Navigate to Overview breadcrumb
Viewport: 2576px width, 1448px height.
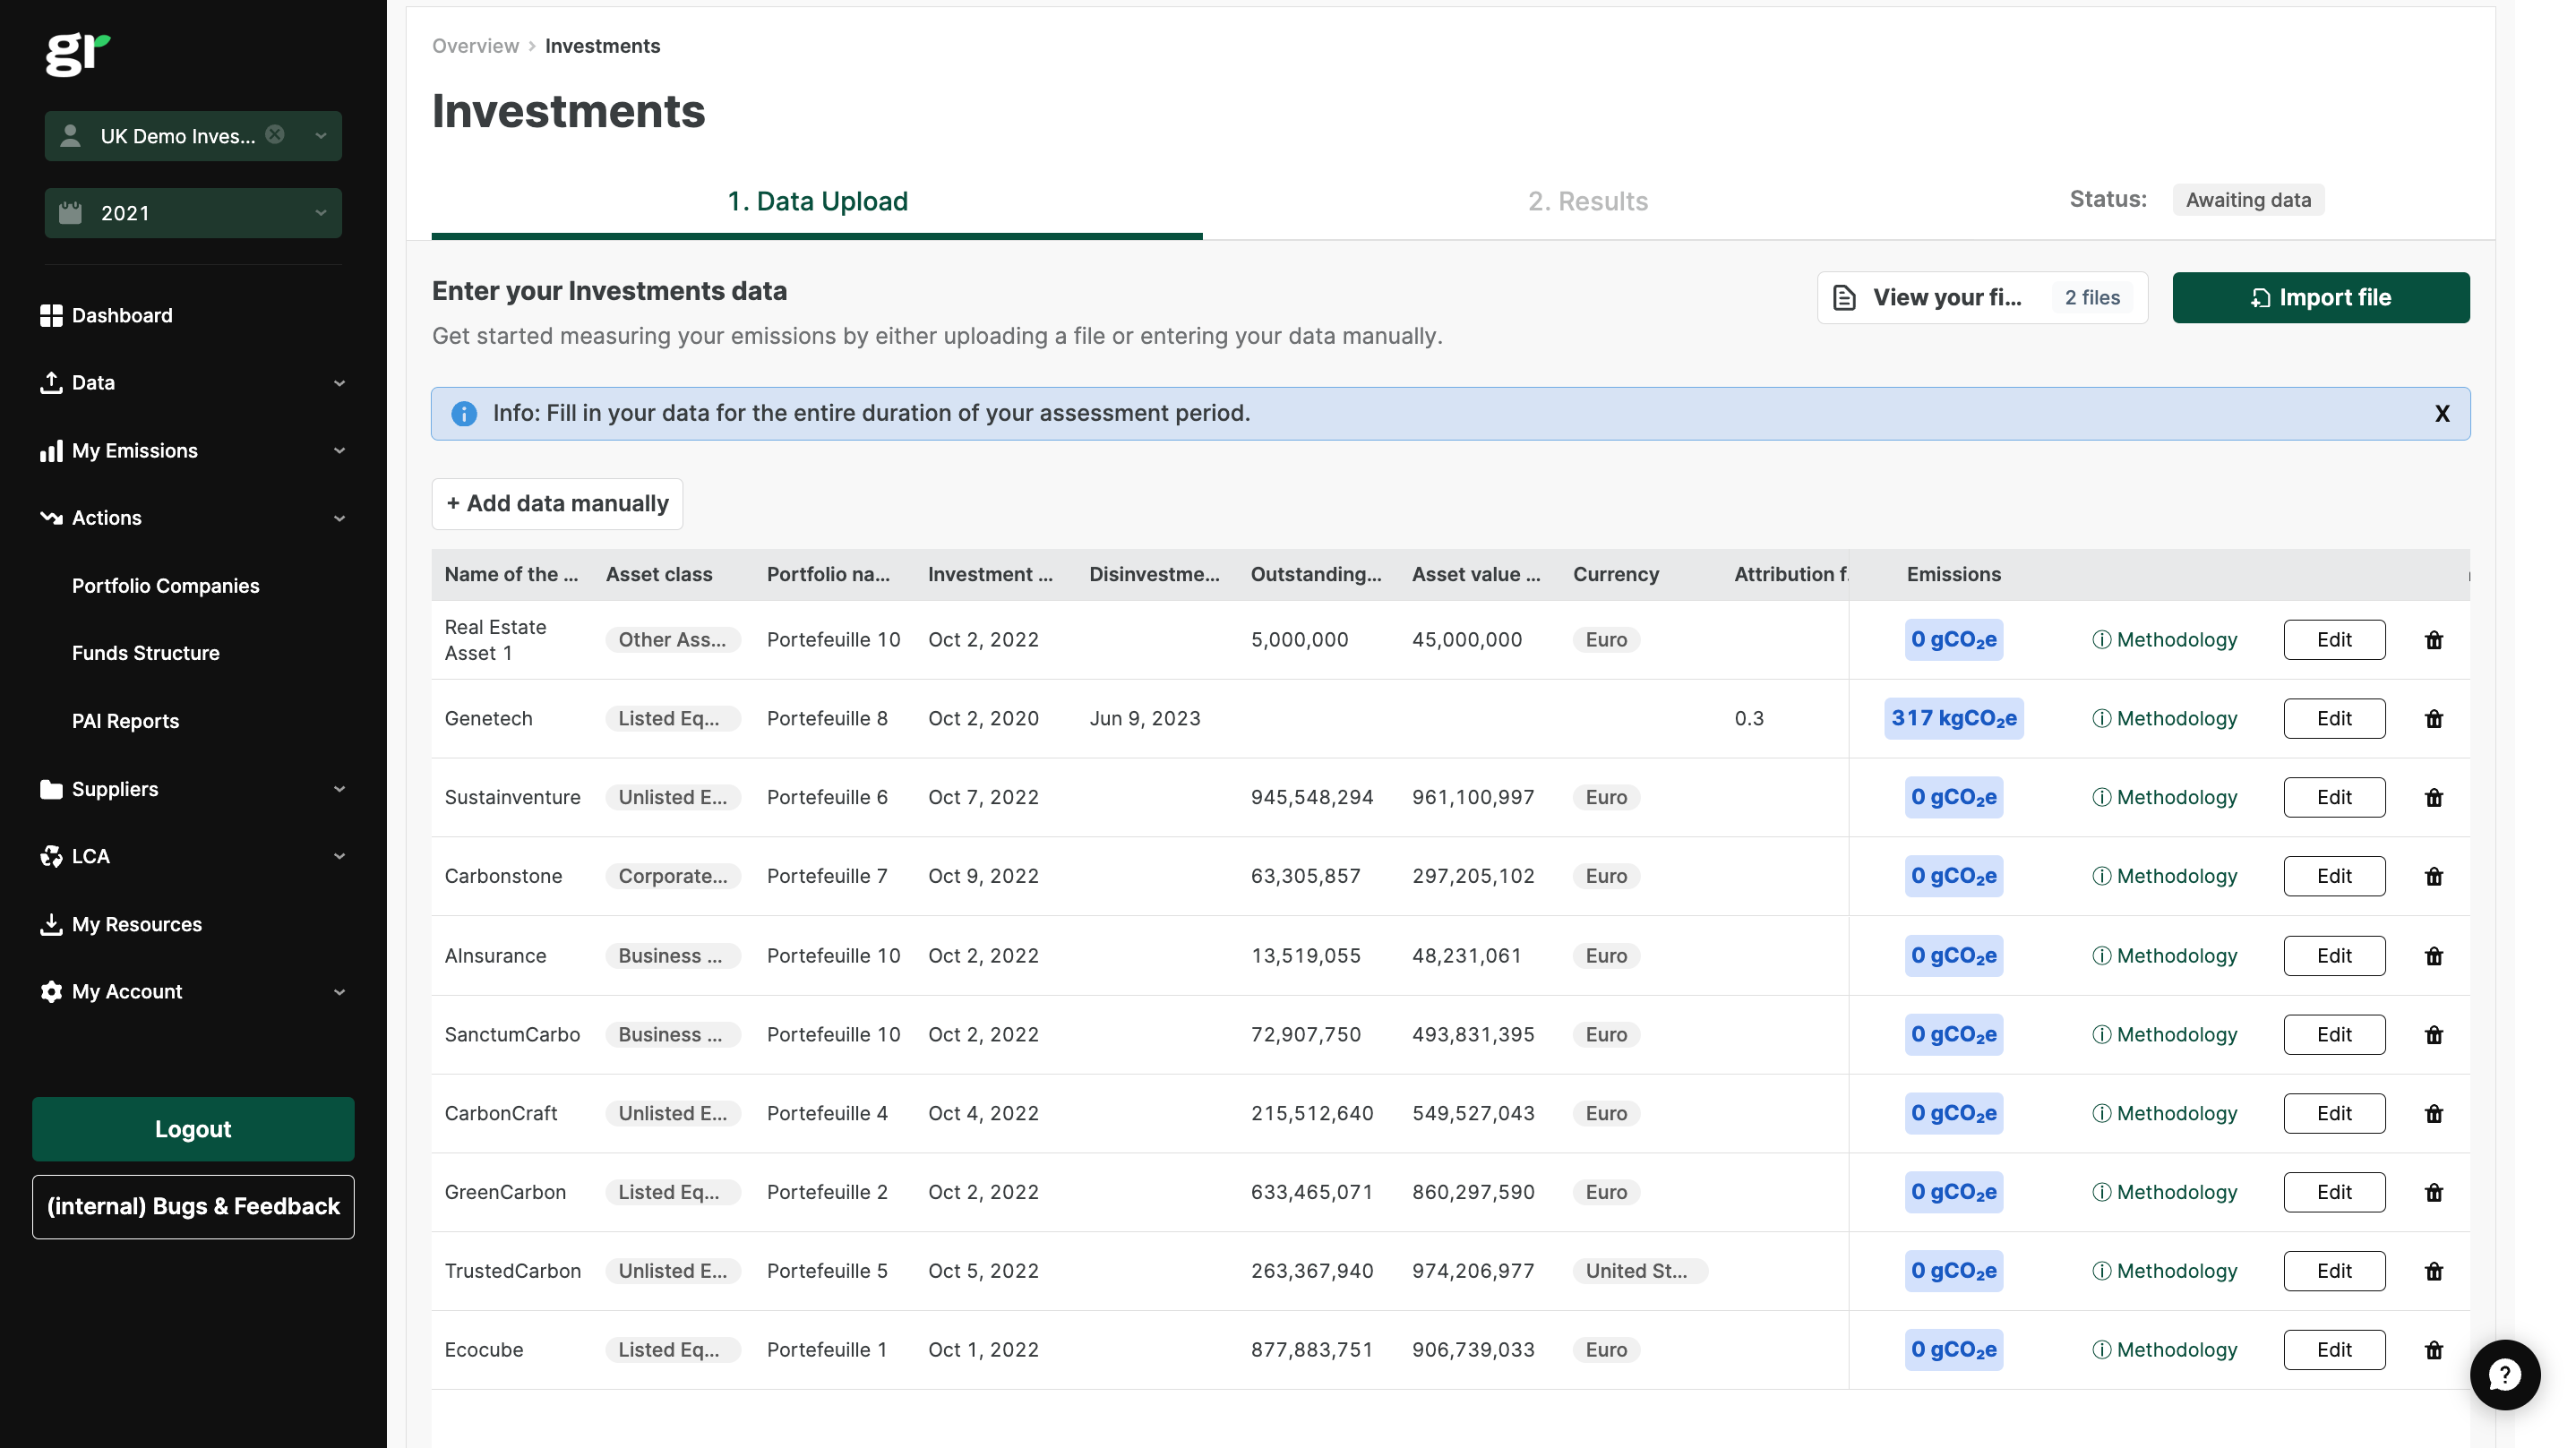click(x=475, y=46)
